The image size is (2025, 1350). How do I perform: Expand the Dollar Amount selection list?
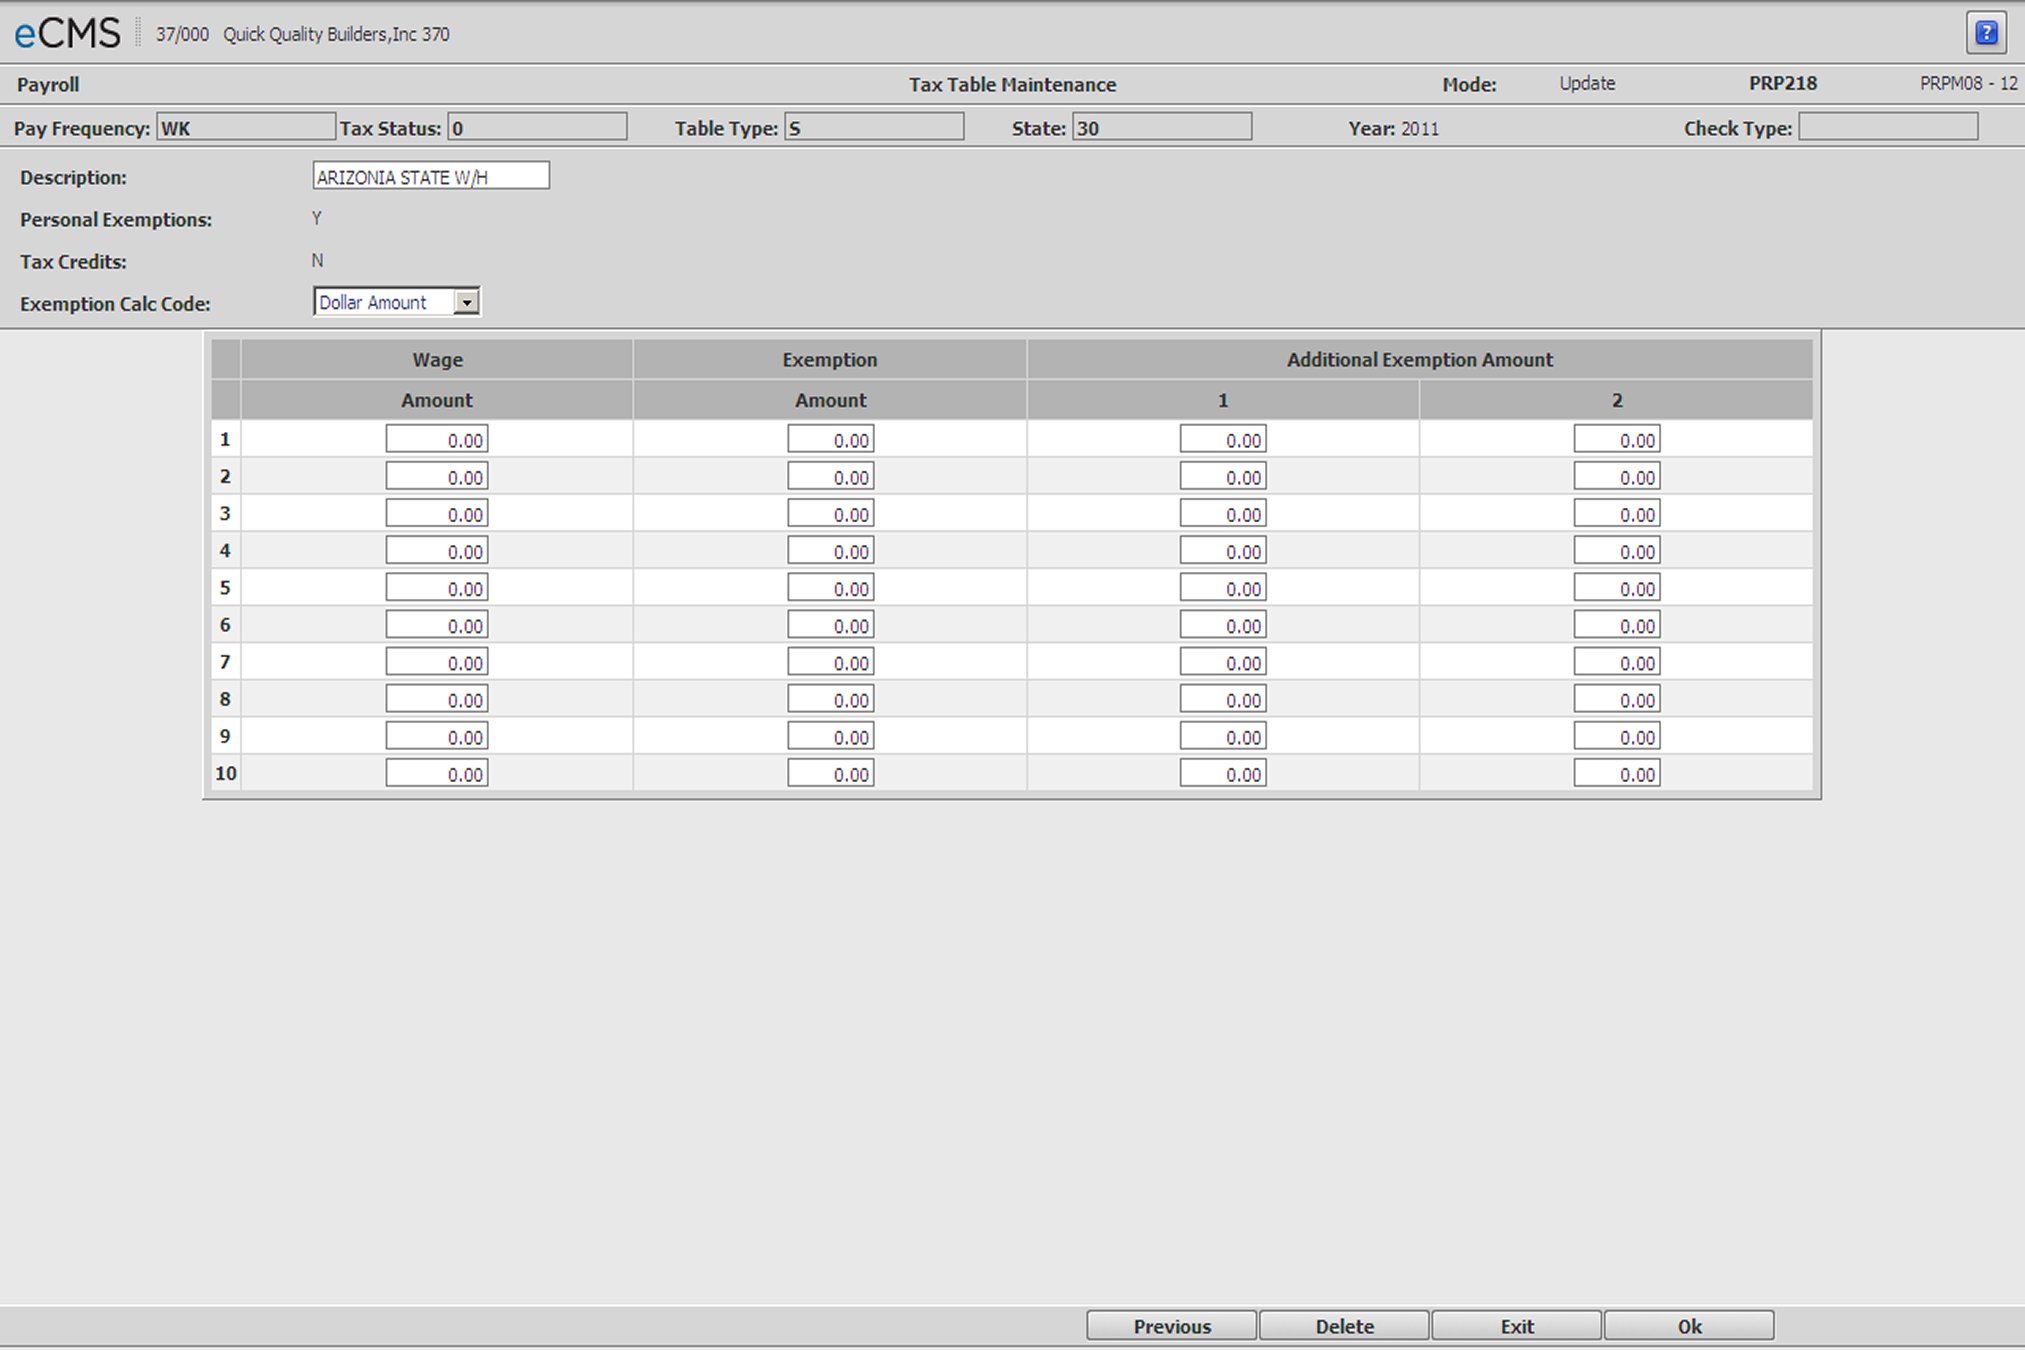point(468,301)
